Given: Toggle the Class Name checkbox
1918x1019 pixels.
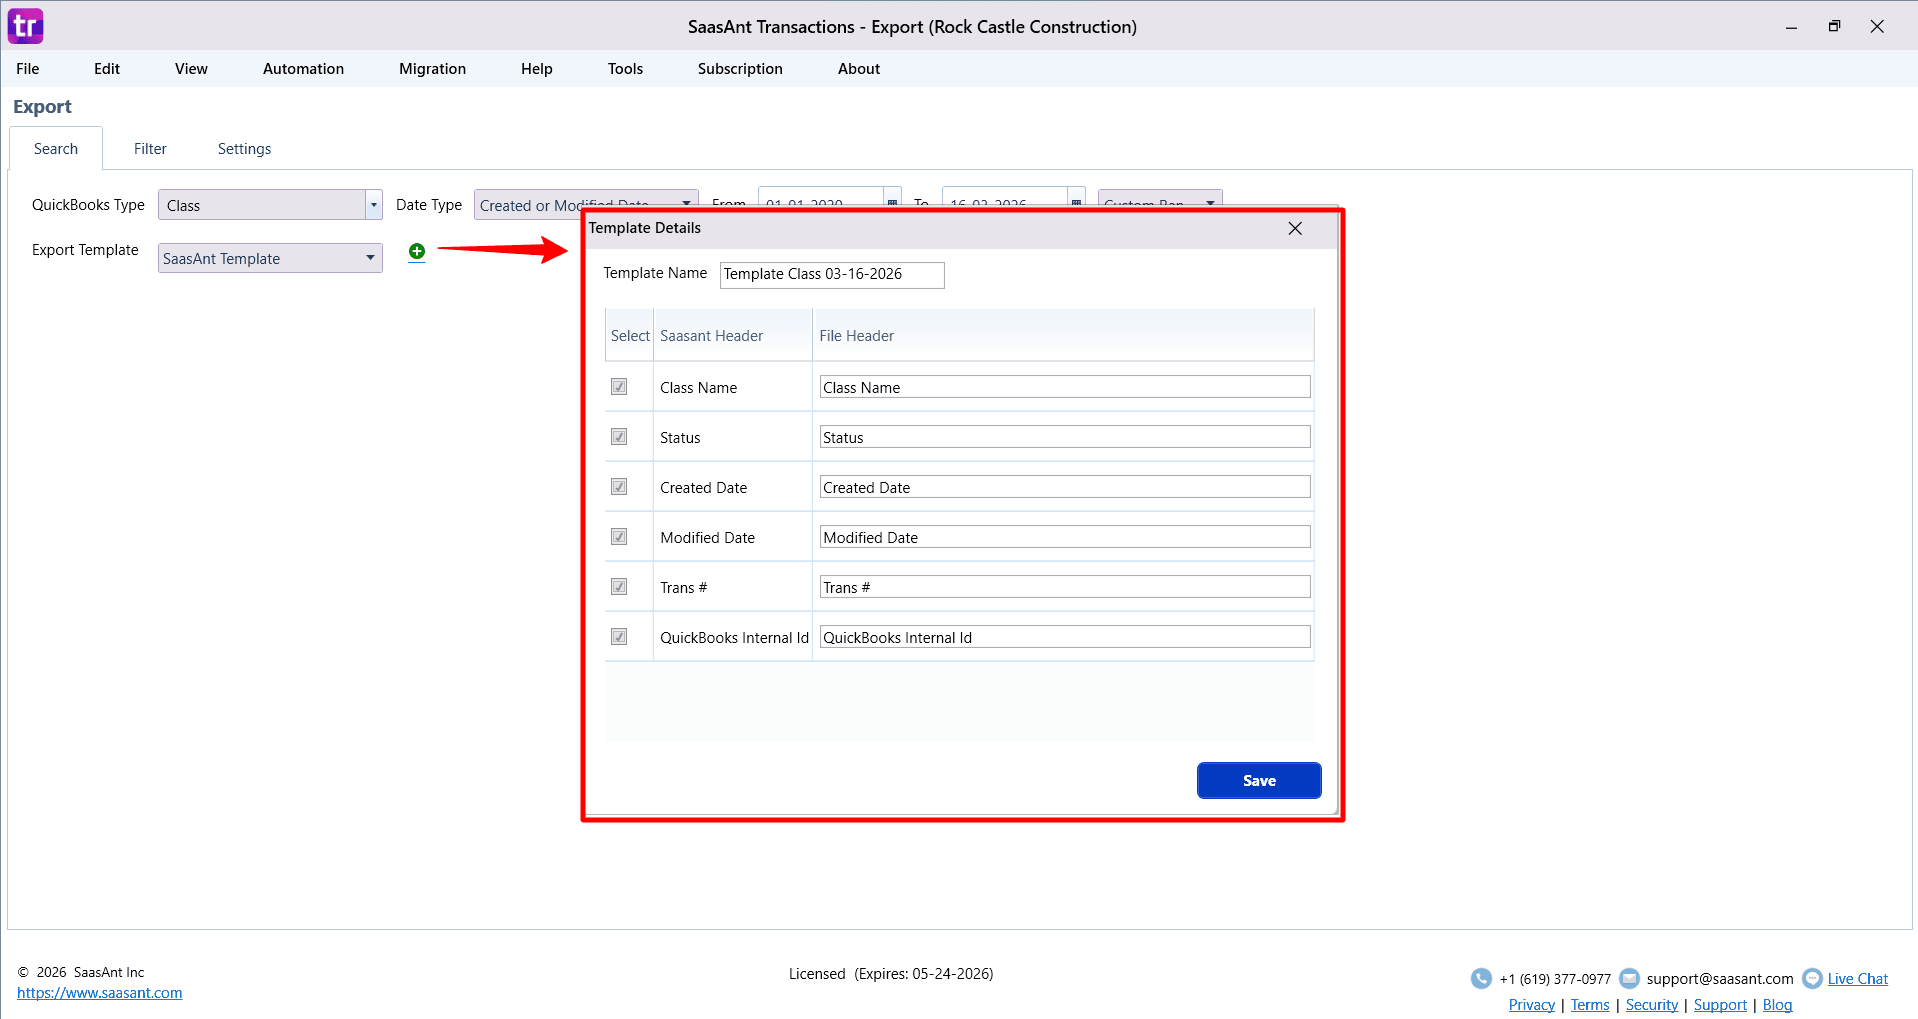Looking at the screenshot, I should point(619,386).
